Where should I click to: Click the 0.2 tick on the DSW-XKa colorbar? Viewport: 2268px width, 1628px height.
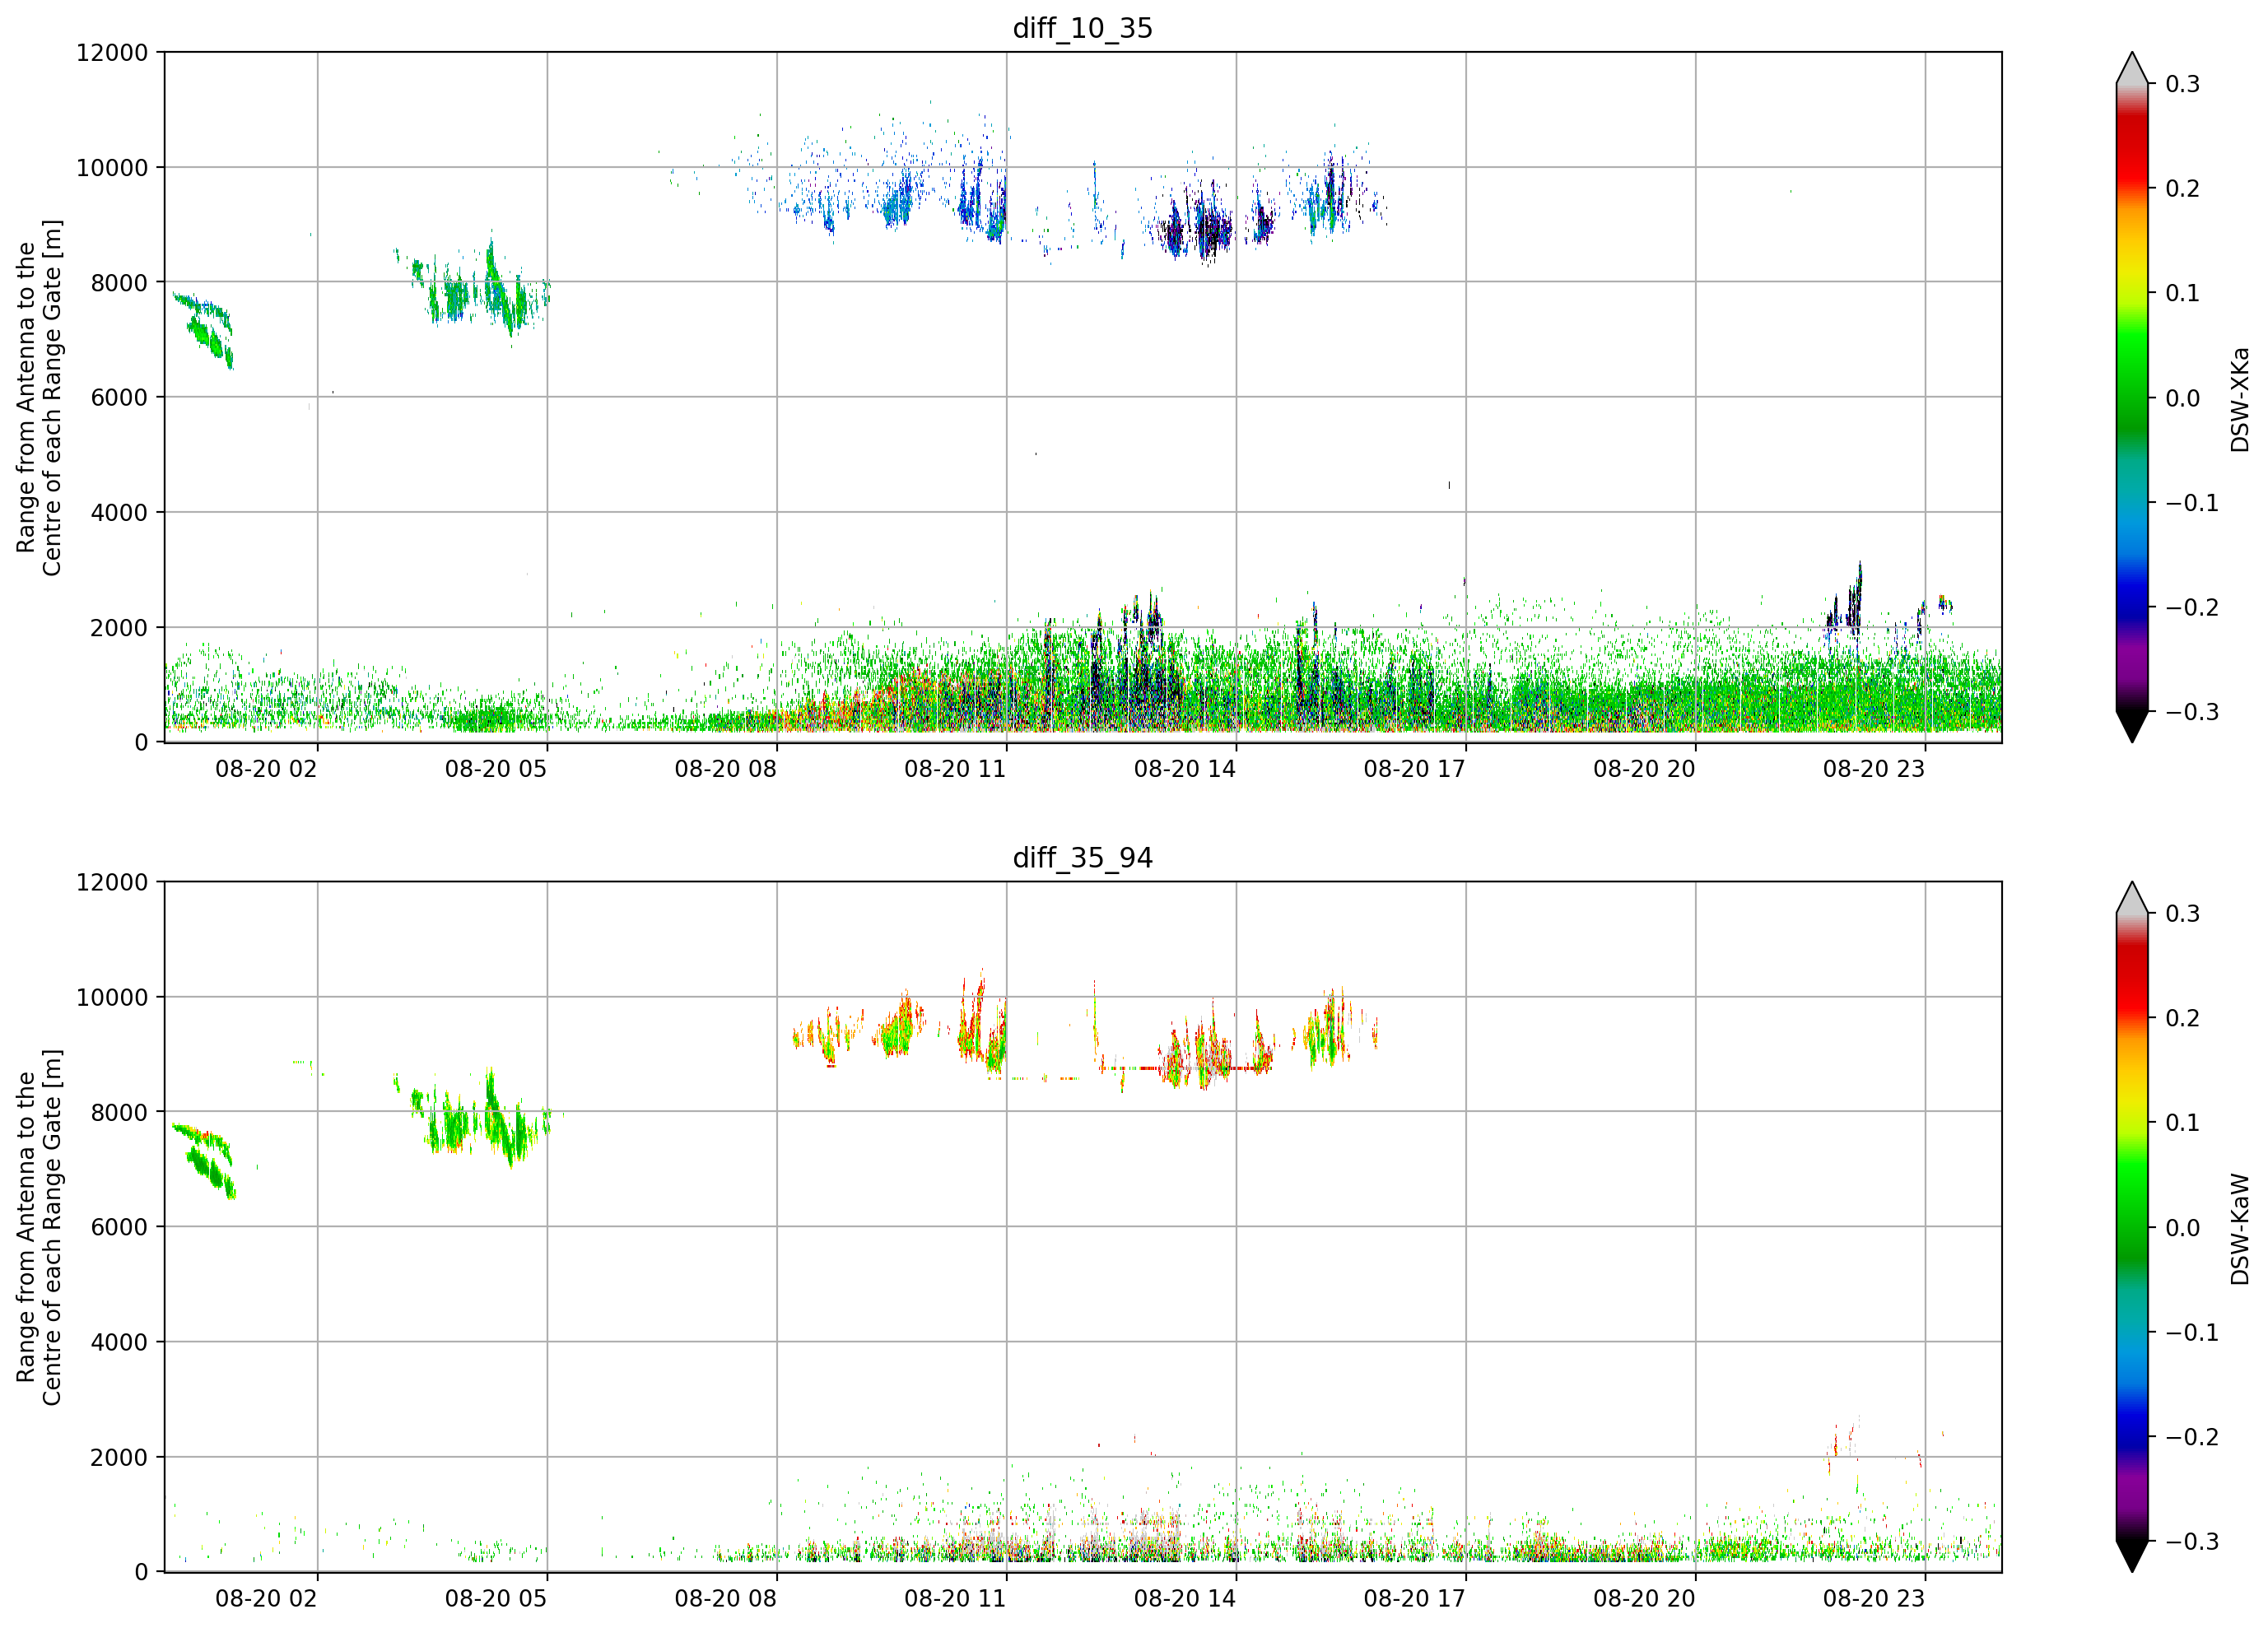point(2183,189)
